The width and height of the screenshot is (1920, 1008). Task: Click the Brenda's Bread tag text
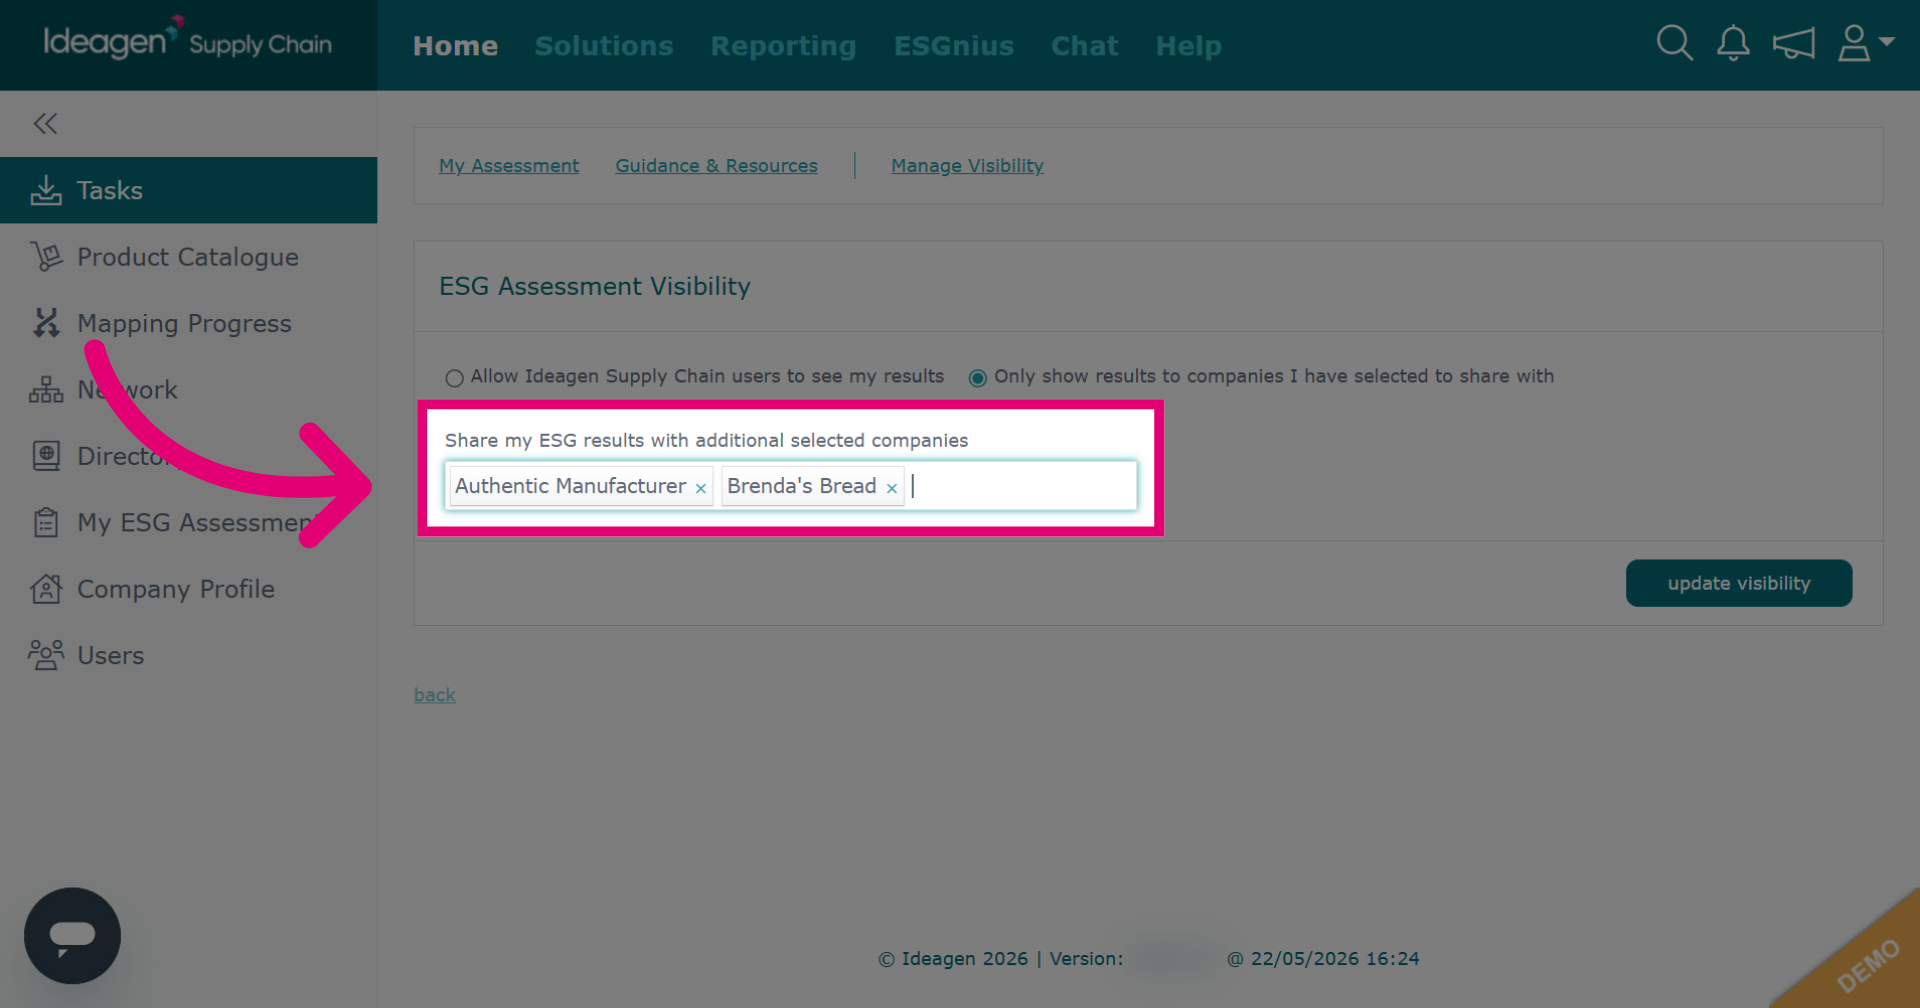(802, 486)
